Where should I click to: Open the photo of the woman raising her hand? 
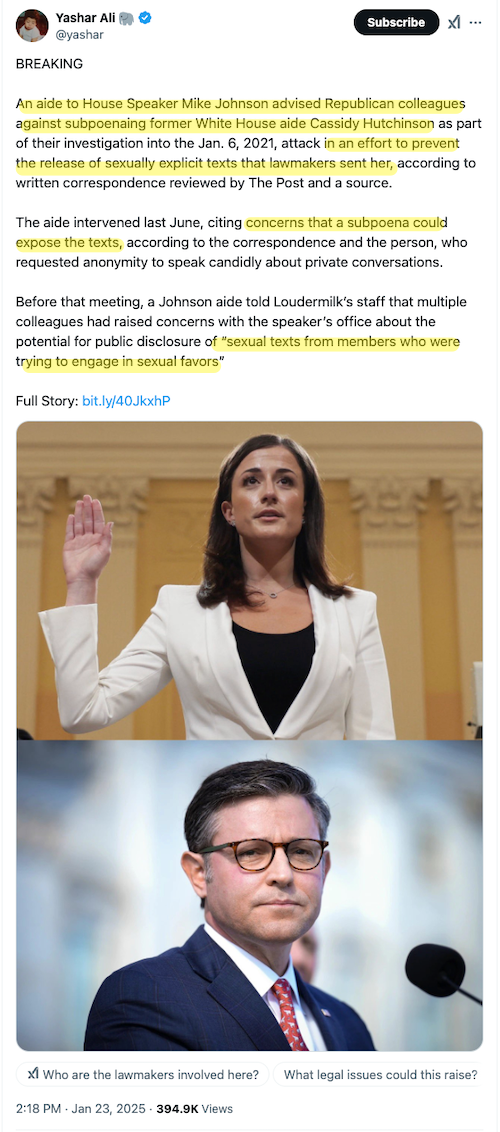point(250,580)
